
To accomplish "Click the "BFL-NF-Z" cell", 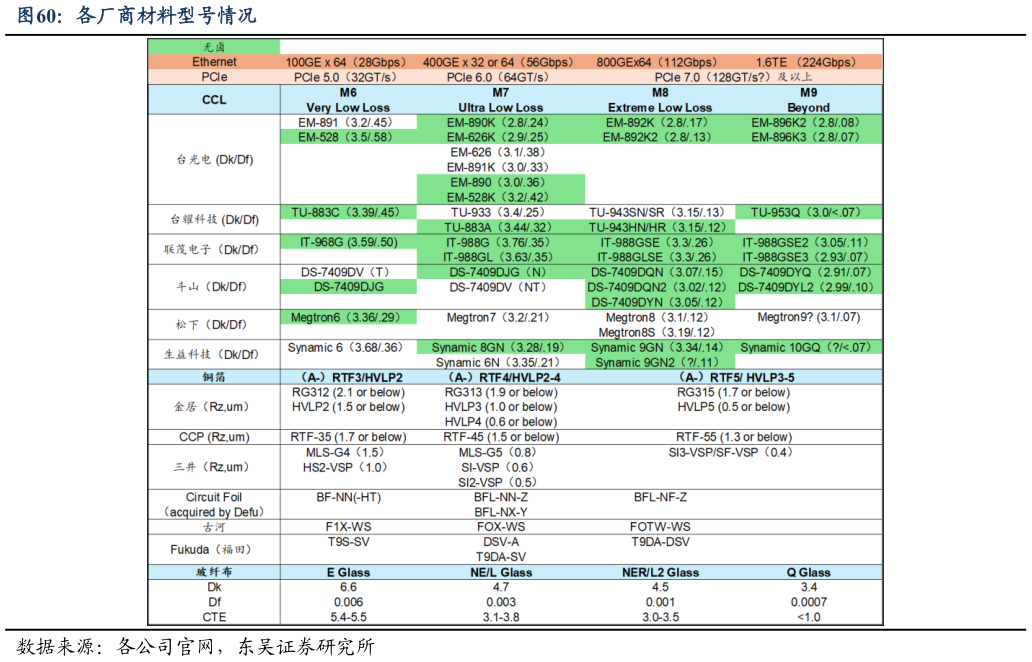I will coord(660,497).
